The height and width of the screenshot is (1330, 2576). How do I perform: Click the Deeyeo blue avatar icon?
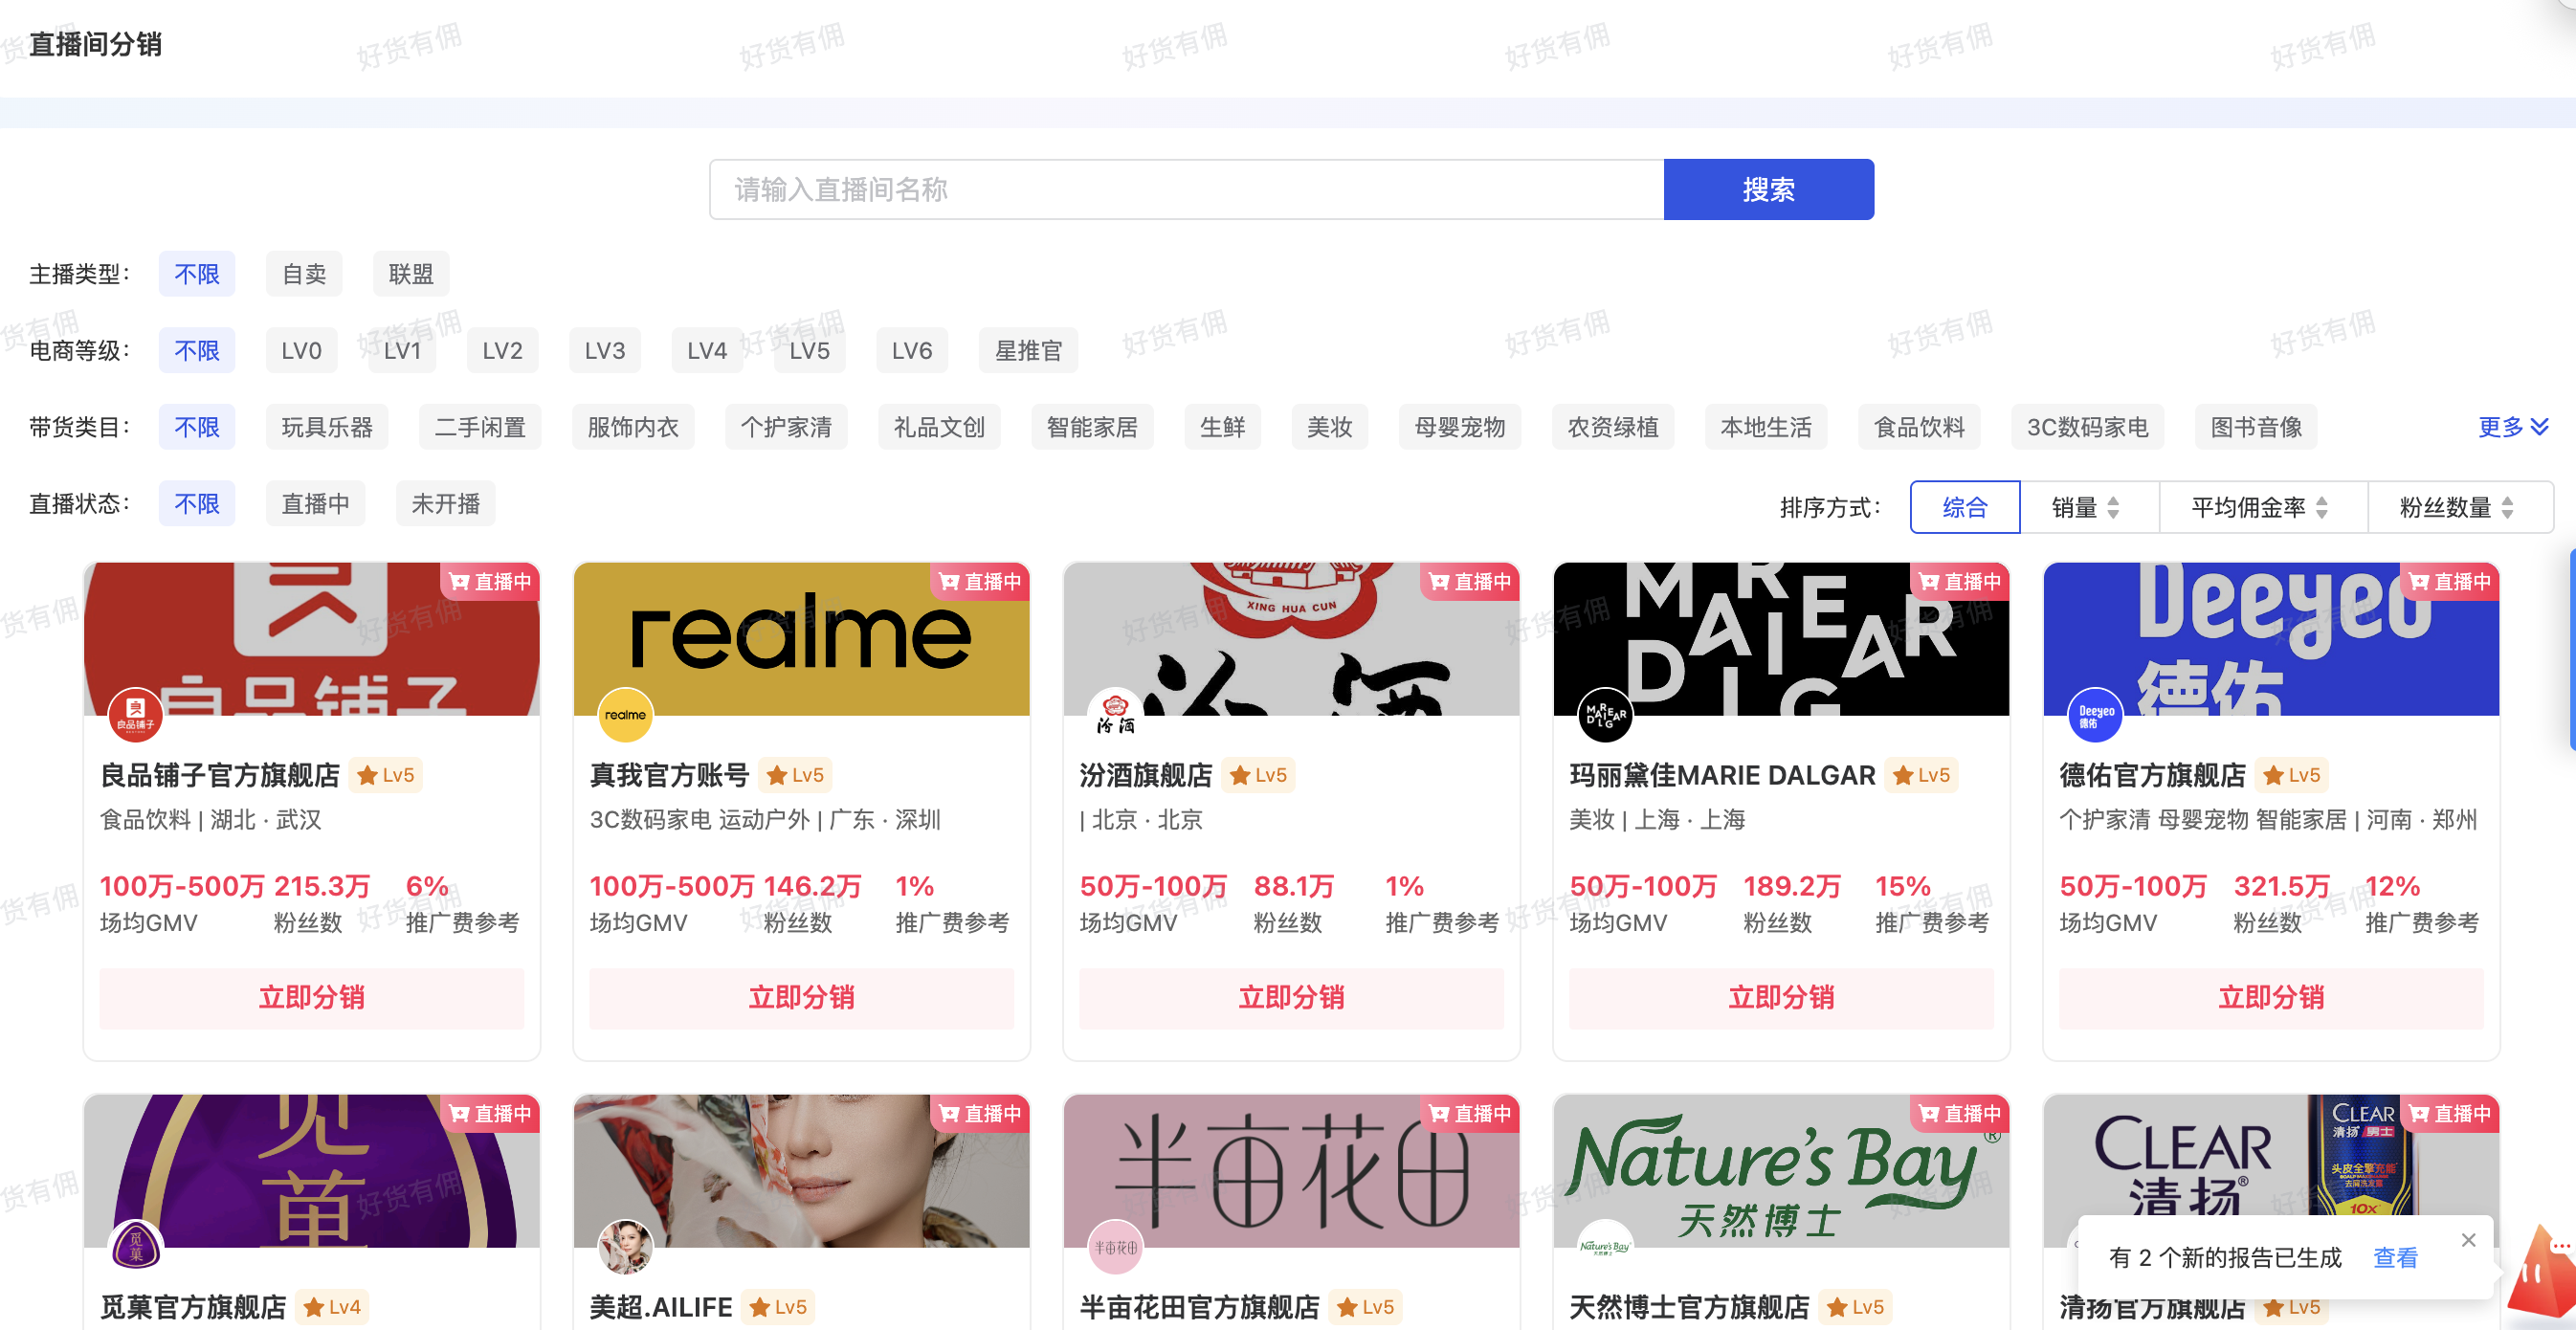coord(2095,715)
